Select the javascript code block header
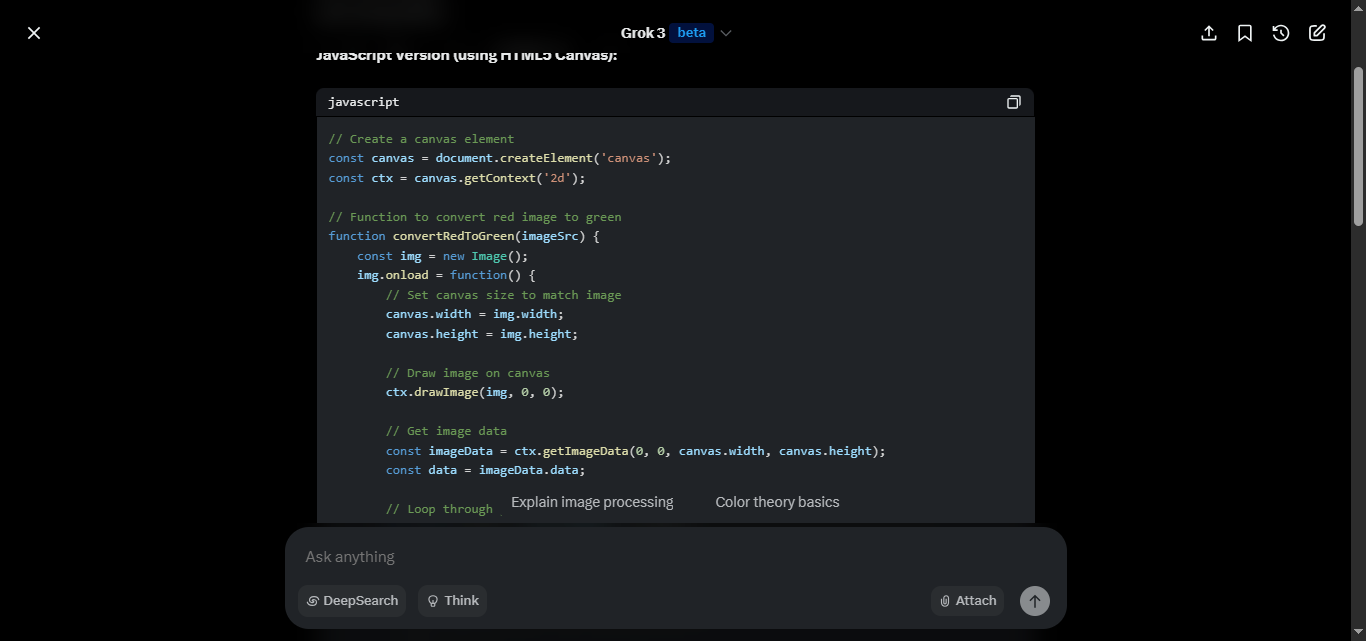The height and width of the screenshot is (641, 1366). point(363,101)
